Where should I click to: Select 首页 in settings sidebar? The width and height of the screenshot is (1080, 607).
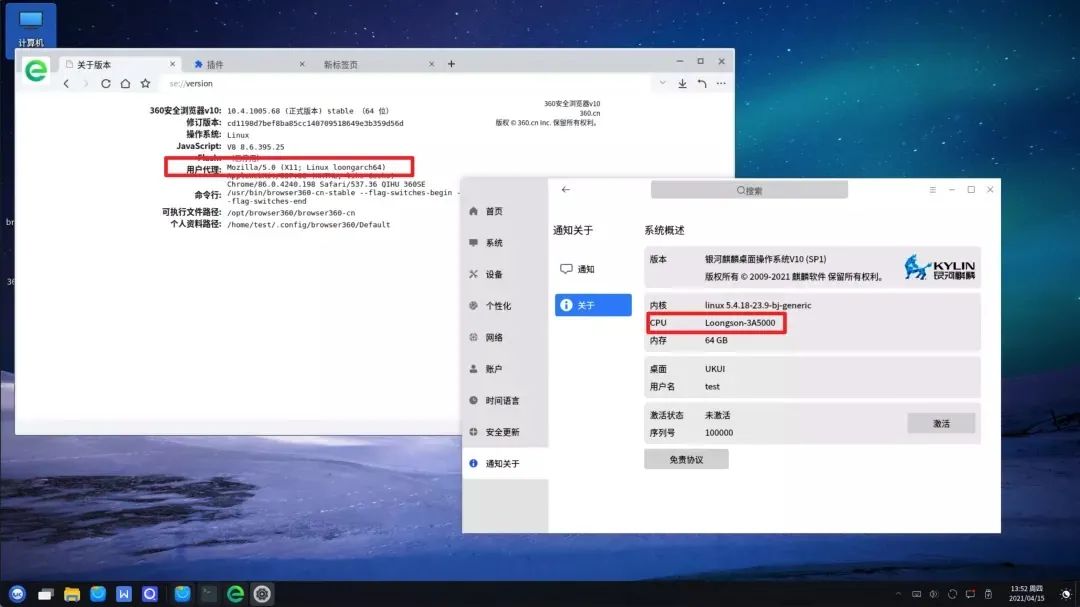point(505,212)
